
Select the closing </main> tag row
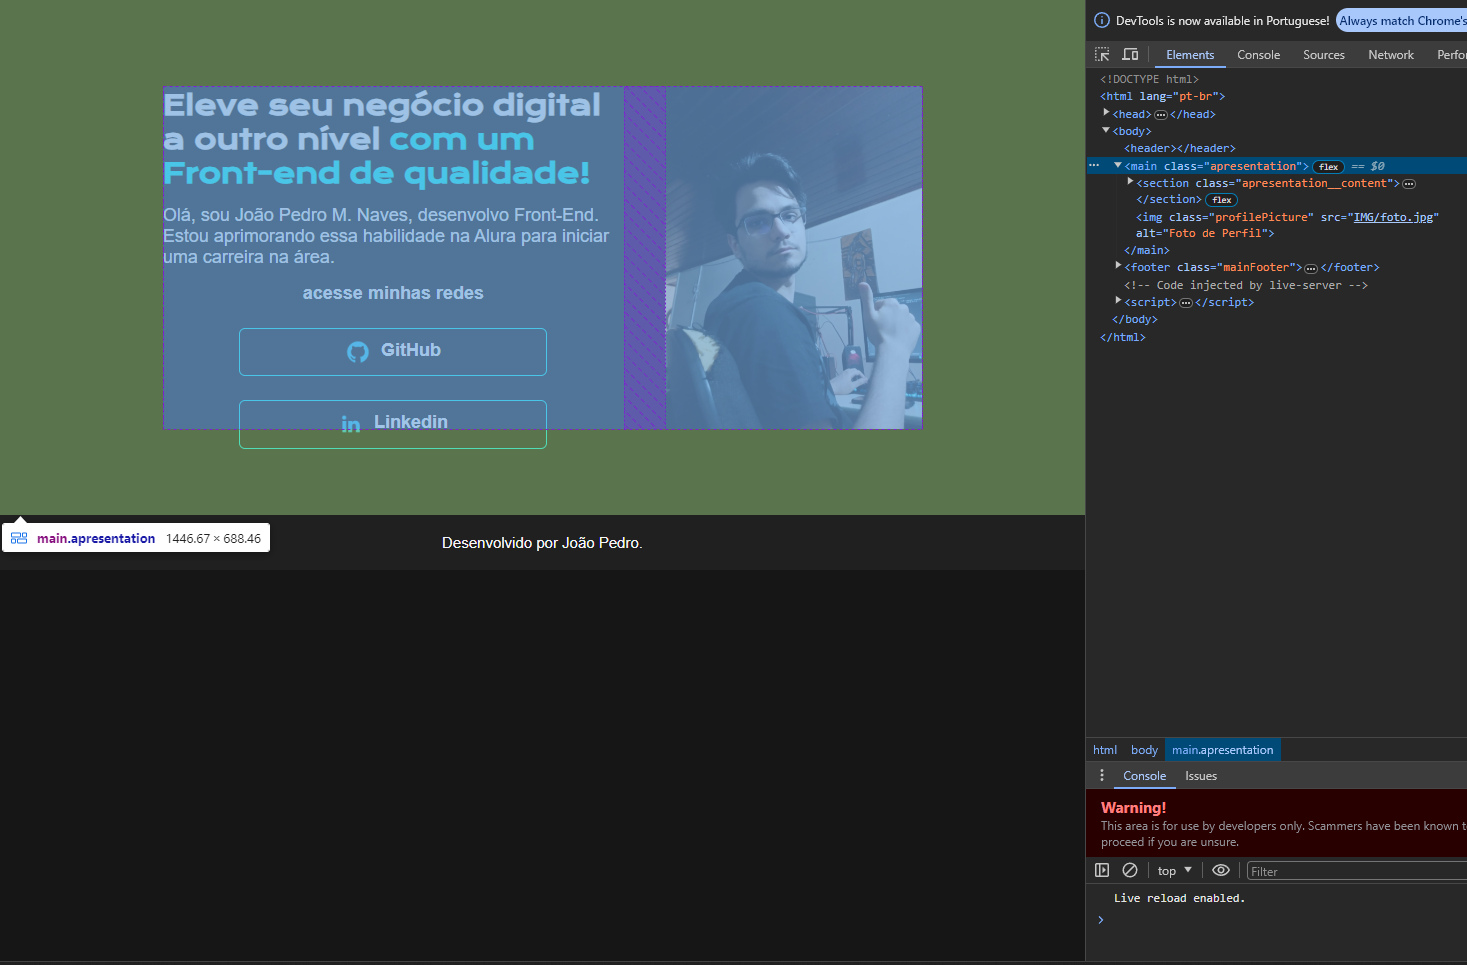[1147, 250]
